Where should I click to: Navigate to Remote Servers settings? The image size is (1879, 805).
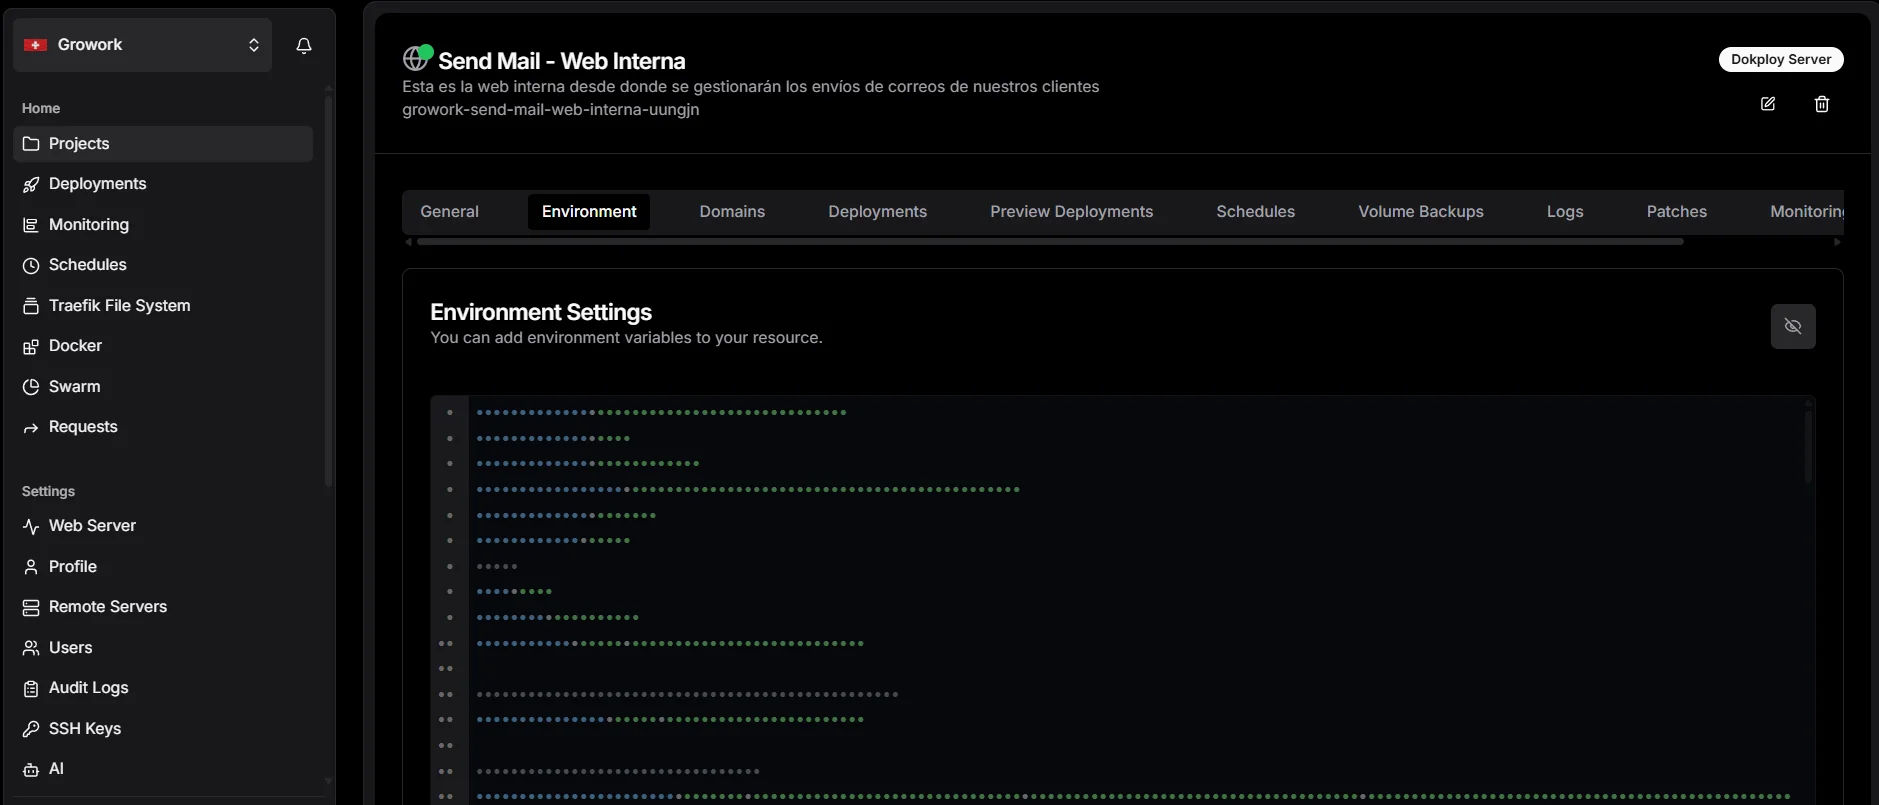click(163, 607)
